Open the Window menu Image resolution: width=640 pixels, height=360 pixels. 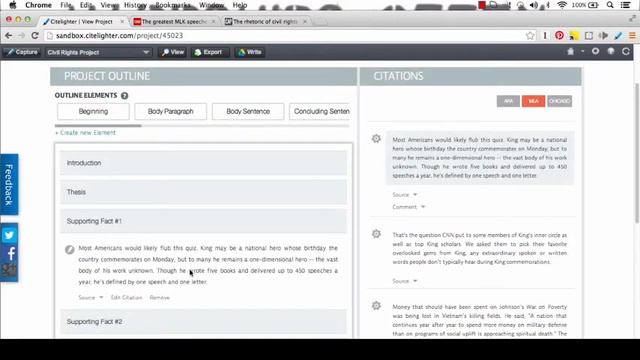point(211,5)
